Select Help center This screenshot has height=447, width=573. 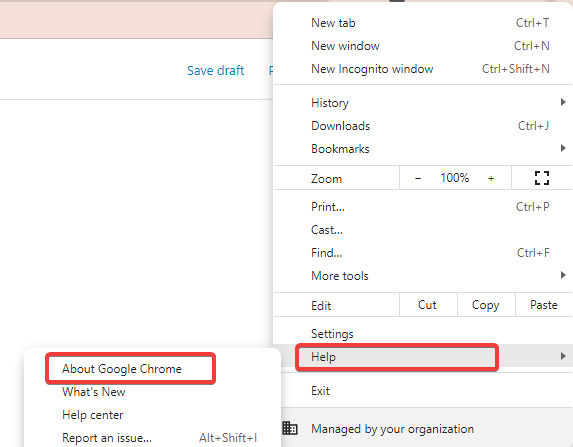(x=92, y=415)
